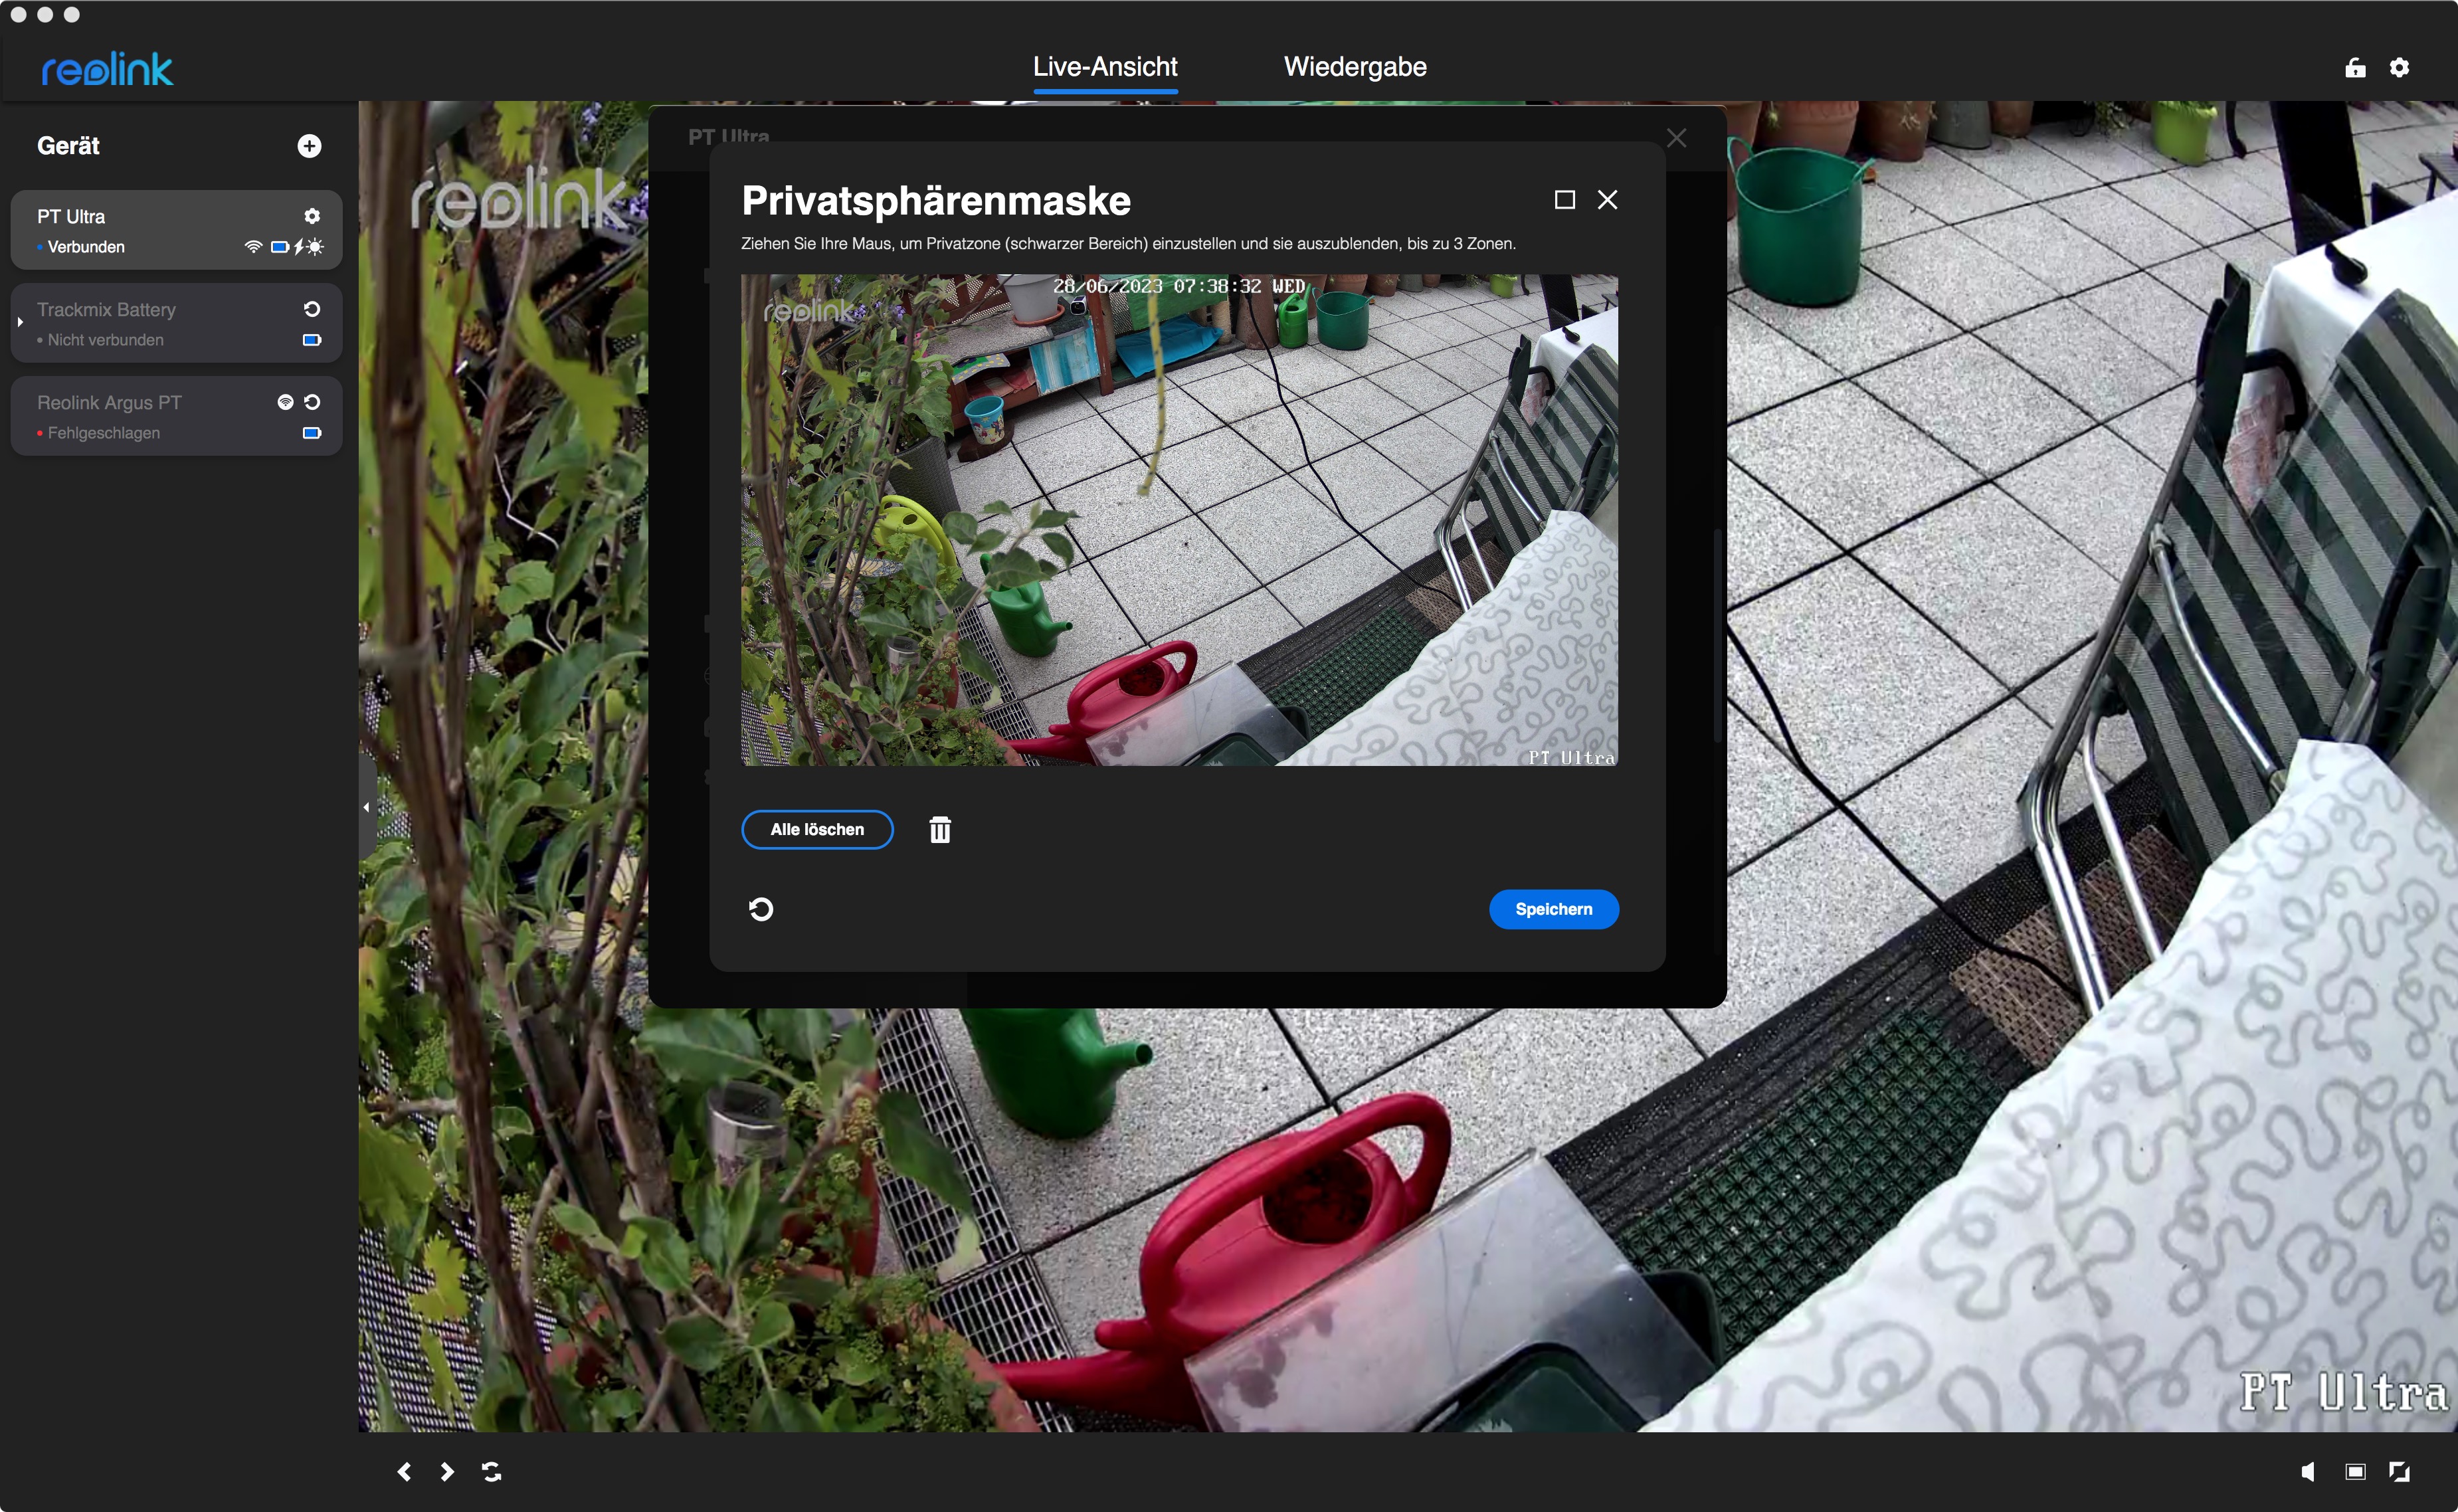Click the lock icon in top bar

[2355, 67]
